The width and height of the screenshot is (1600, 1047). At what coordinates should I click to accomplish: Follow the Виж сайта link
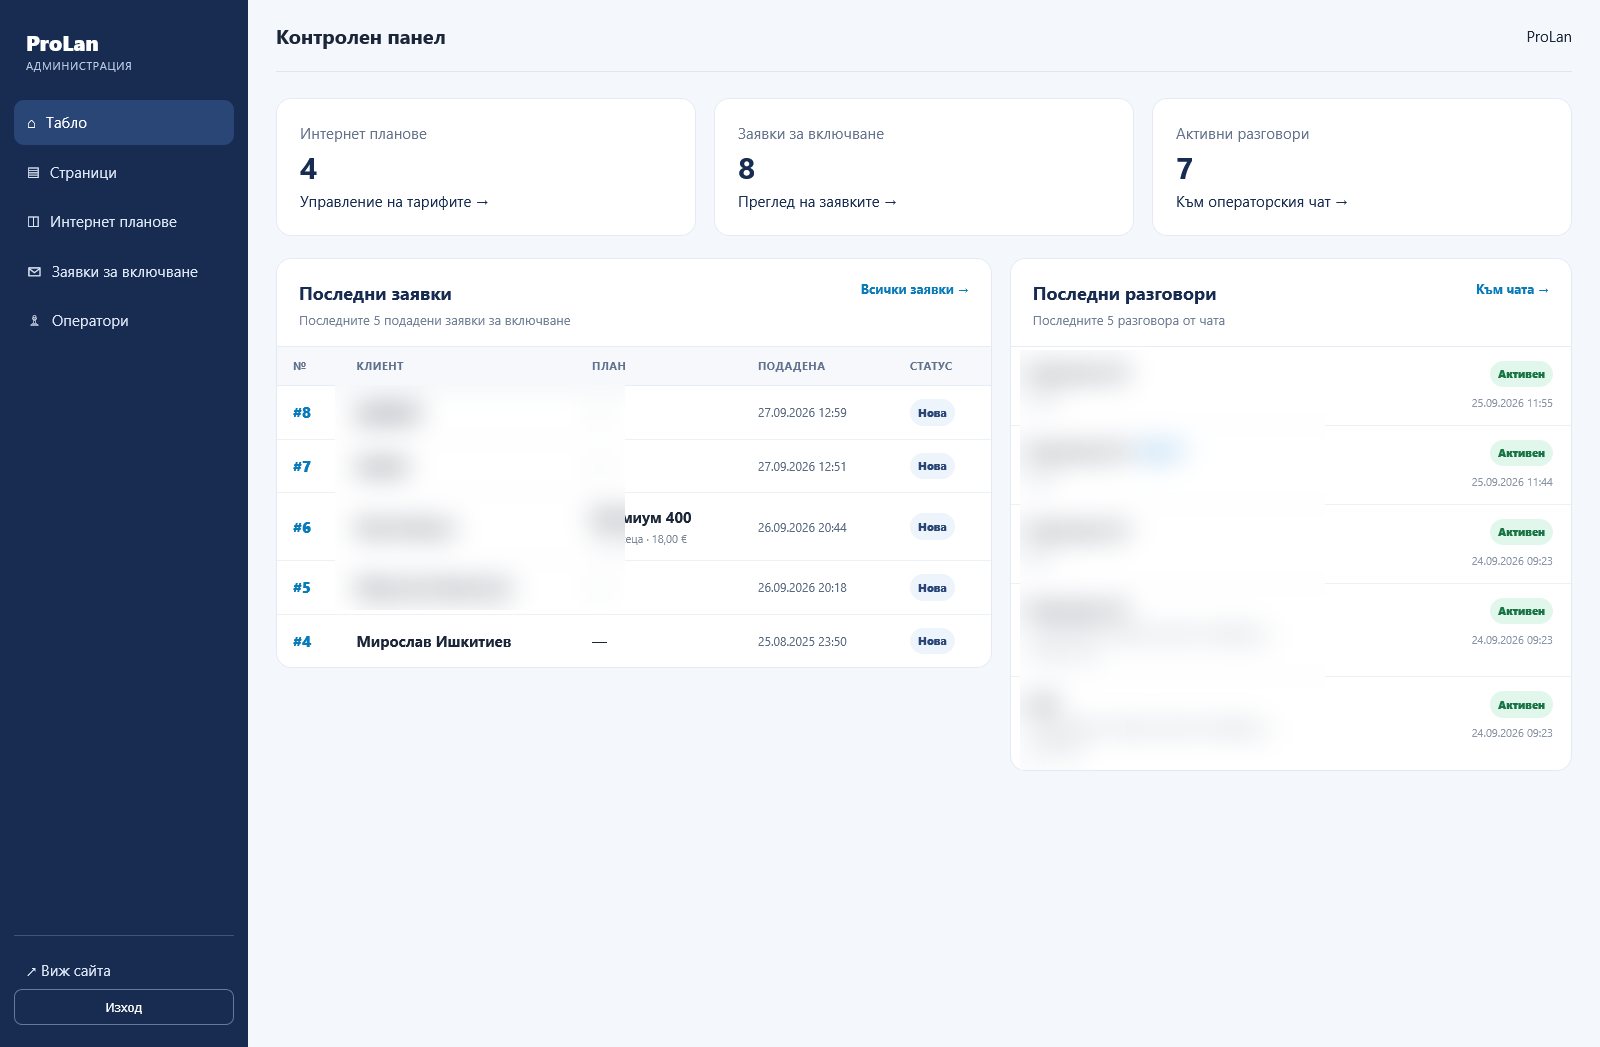tap(69, 971)
